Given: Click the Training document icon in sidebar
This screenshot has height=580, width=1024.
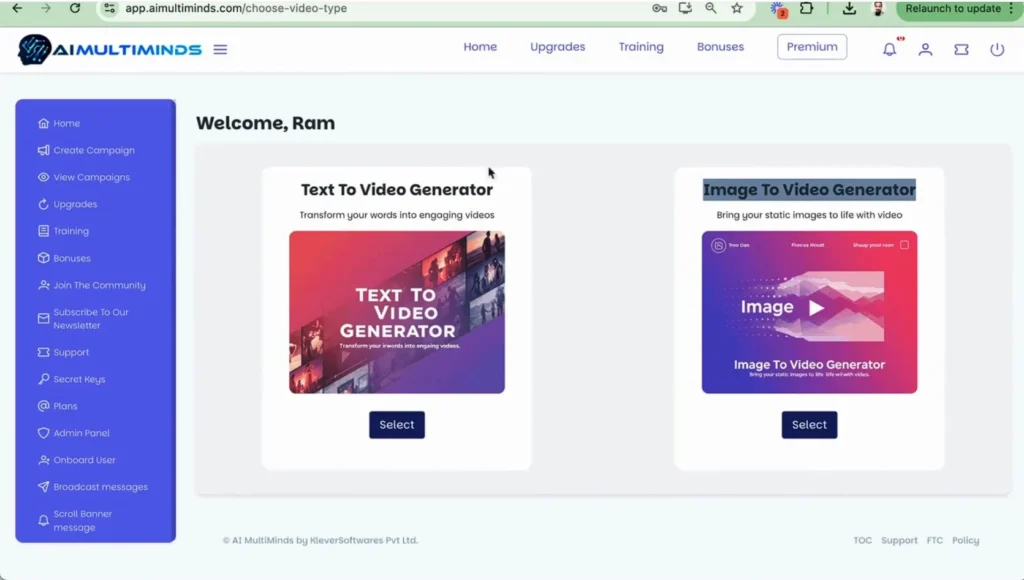Looking at the screenshot, I should coord(43,231).
